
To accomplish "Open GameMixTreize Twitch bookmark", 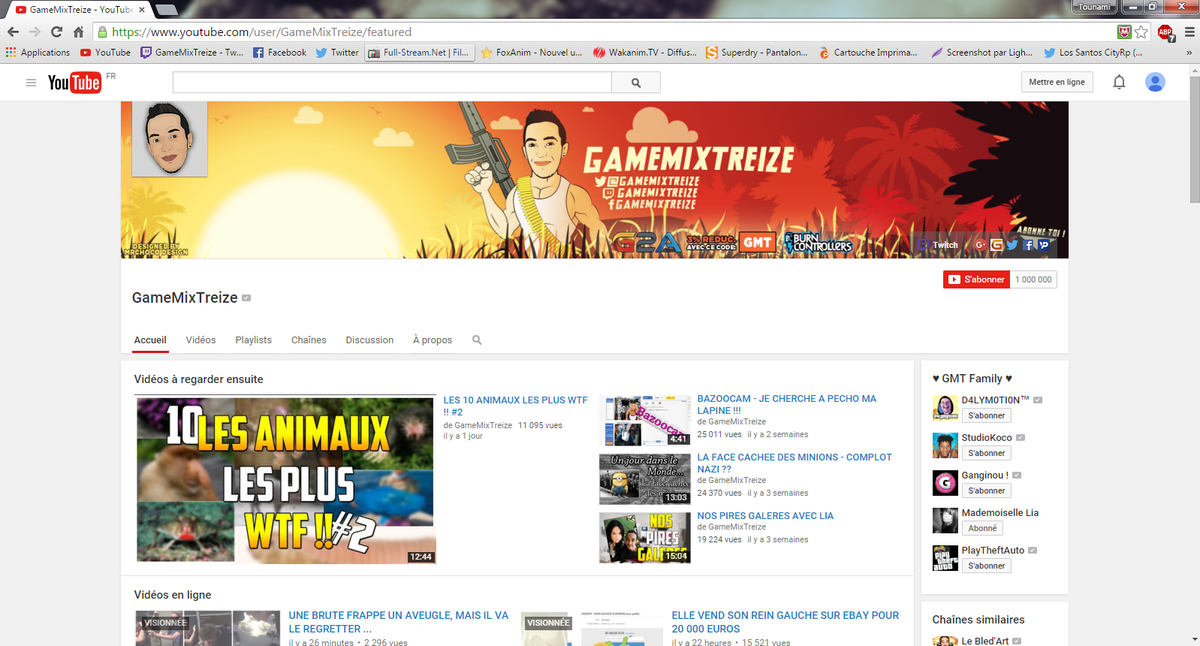I will (x=192, y=52).
